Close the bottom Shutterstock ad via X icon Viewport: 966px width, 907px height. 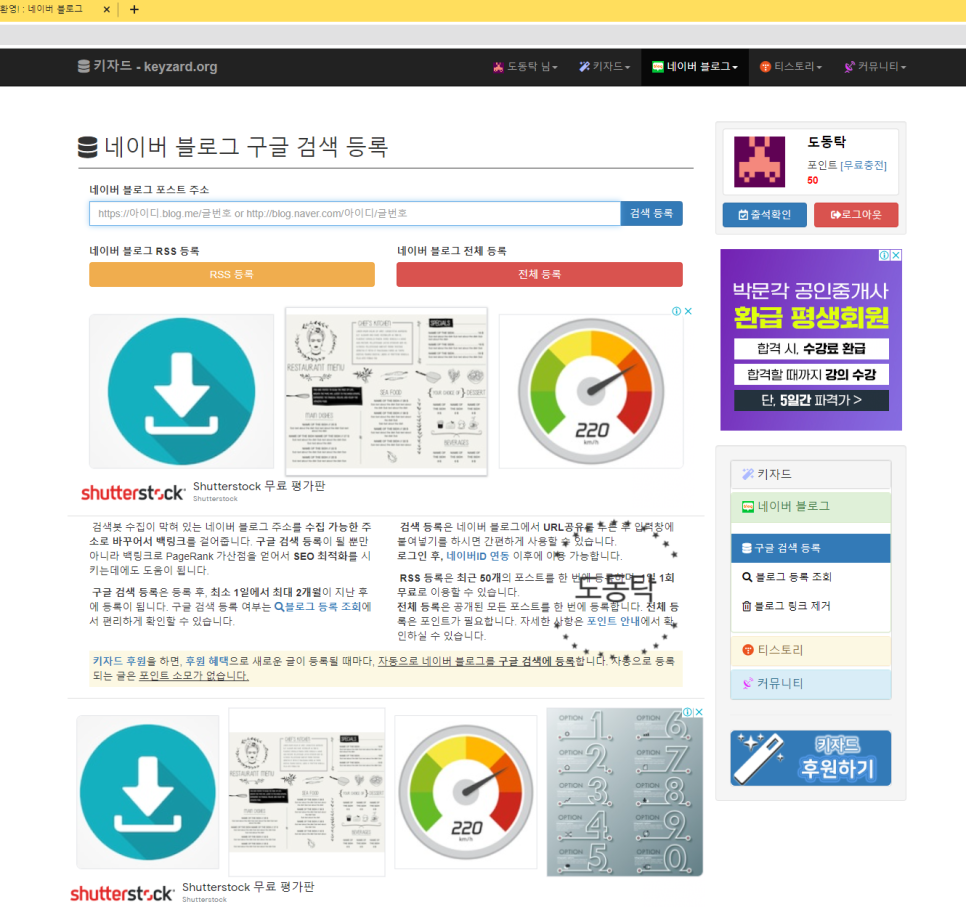(x=699, y=712)
